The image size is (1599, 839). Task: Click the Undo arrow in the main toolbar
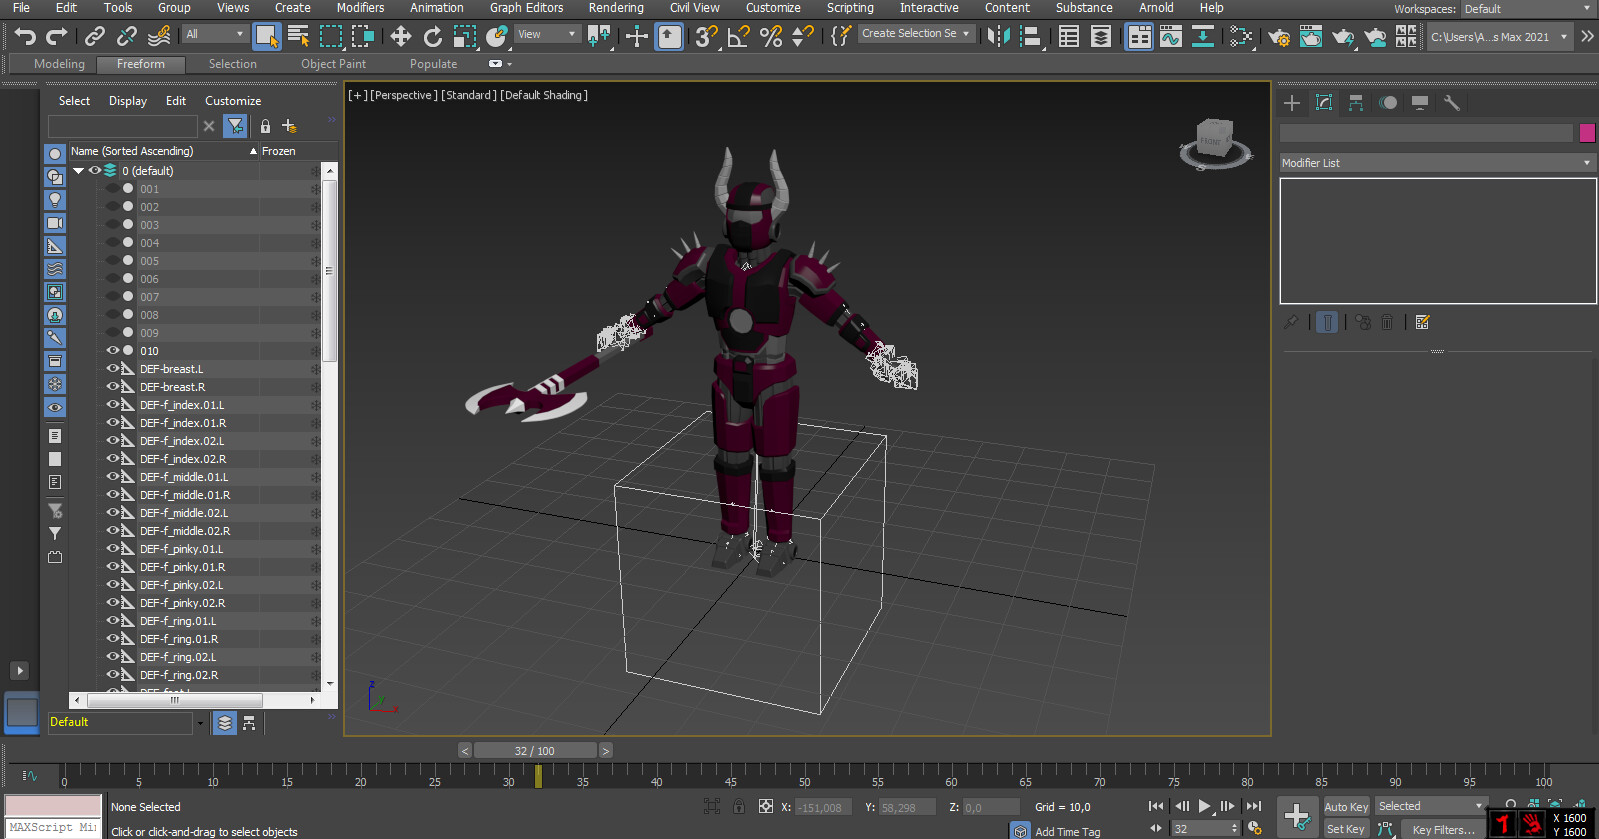pos(25,37)
